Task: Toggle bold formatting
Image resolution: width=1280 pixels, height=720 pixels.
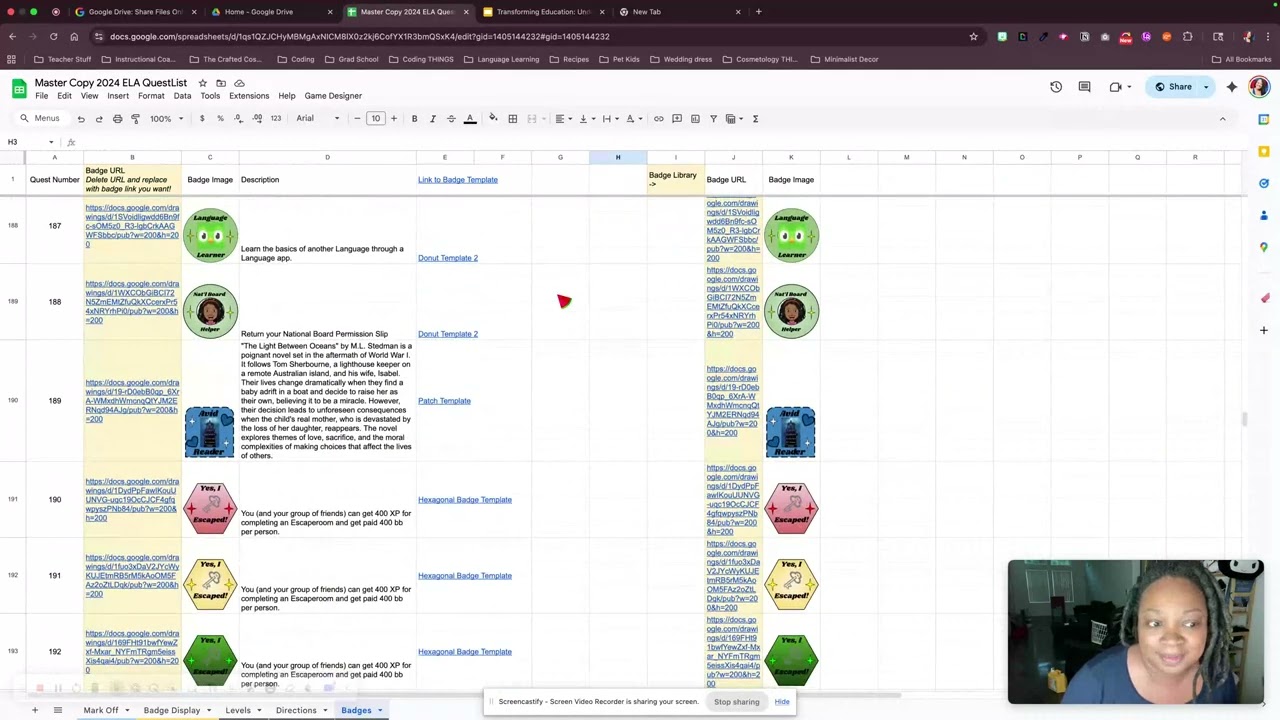Action: (x=414, y=118)
